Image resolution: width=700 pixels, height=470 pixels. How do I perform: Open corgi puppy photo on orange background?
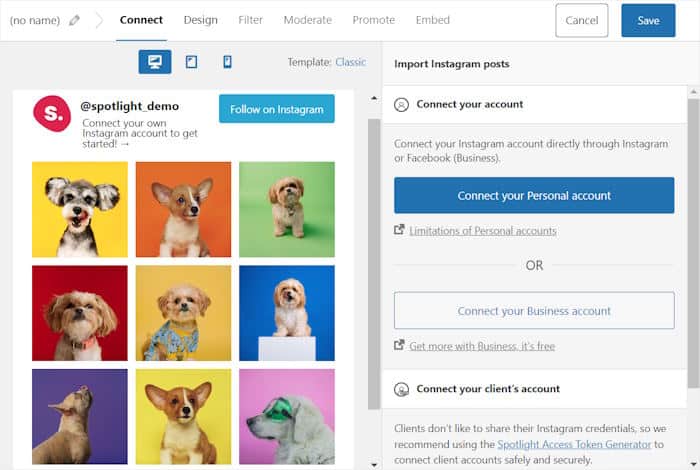[183, 209]
